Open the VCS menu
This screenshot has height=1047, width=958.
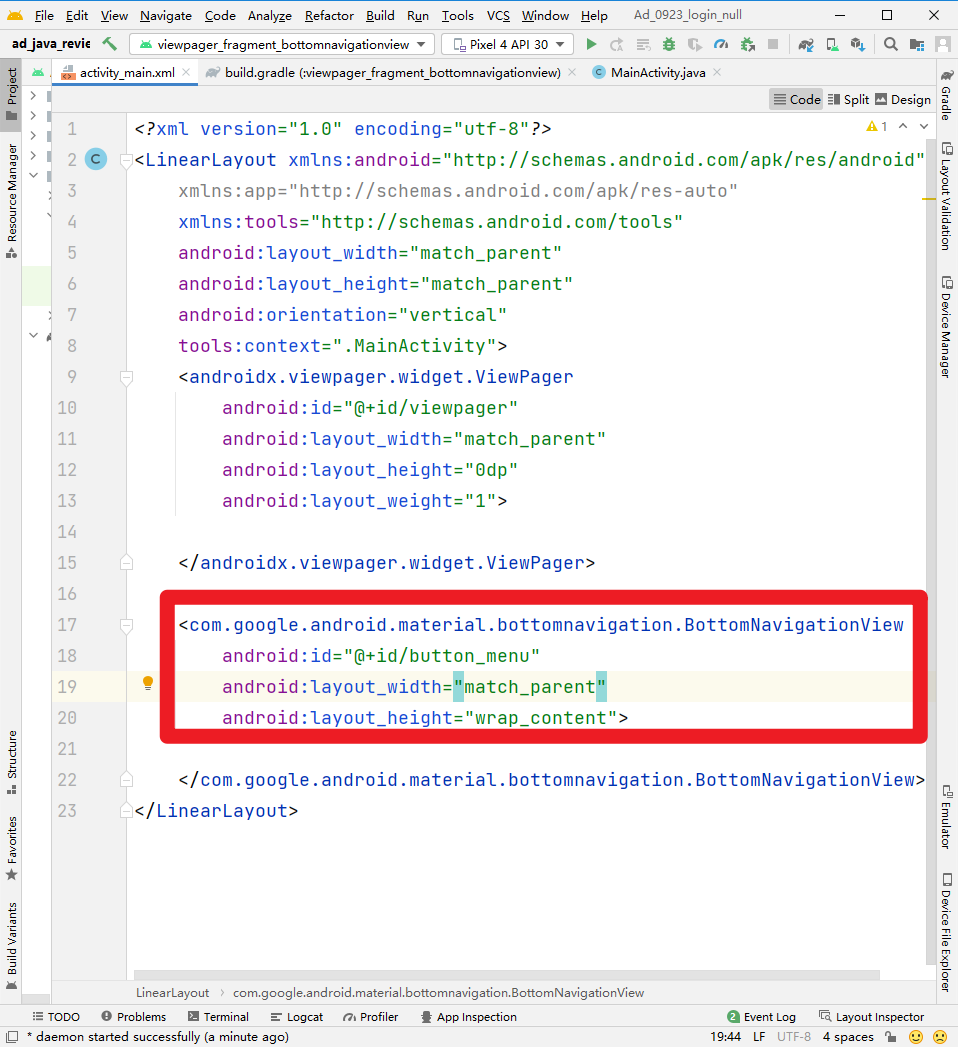coord(498,15)
